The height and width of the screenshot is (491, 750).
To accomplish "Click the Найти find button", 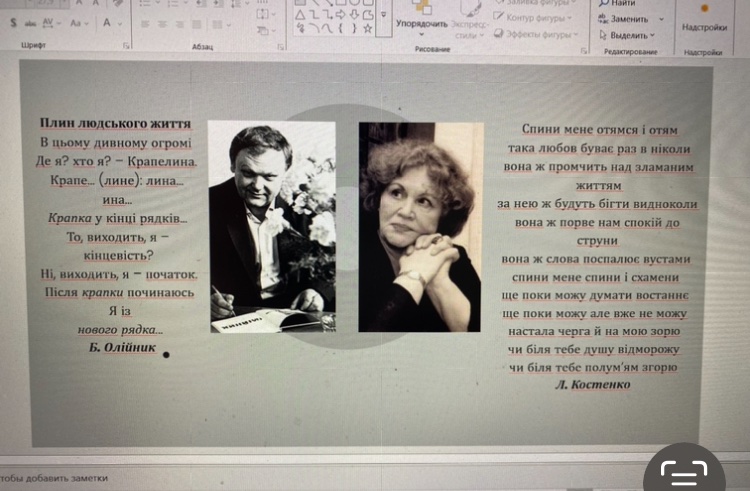I will (x=617, y=3).
